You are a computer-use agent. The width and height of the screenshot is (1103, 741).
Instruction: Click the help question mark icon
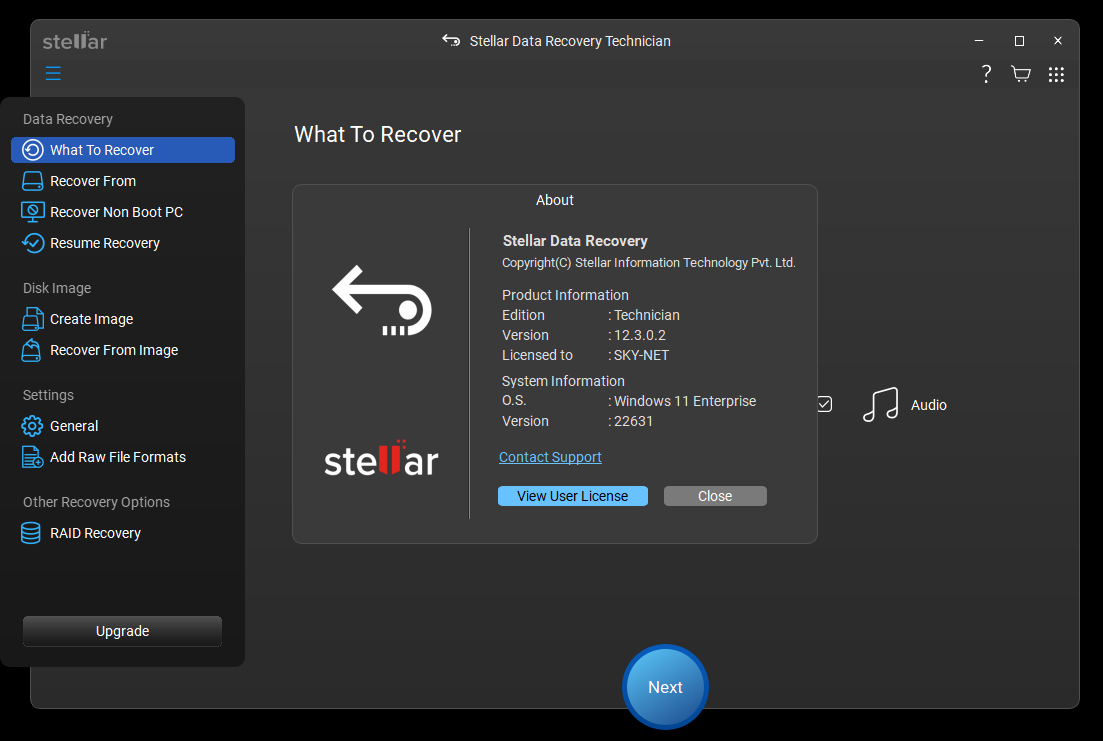[986, 74]
